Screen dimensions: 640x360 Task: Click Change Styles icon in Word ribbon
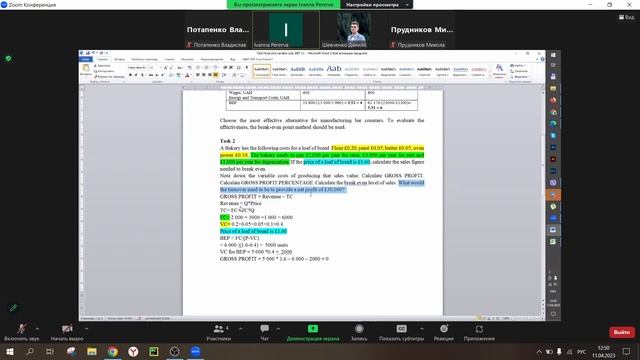click(x=499, y=70)
